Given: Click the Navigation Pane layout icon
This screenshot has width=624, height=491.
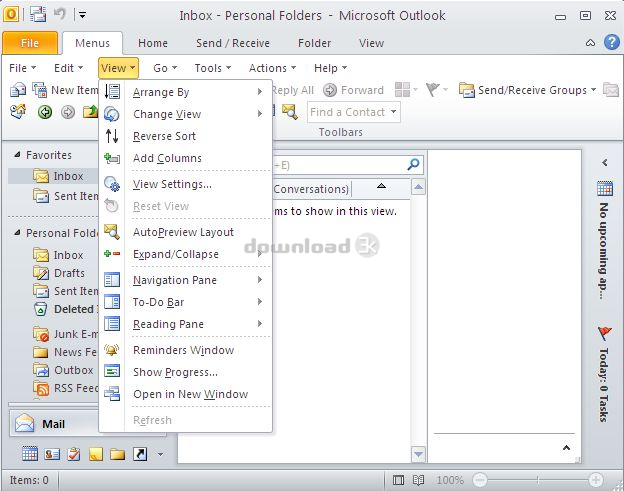Looking at the screenshot, I should click(112, 280).
